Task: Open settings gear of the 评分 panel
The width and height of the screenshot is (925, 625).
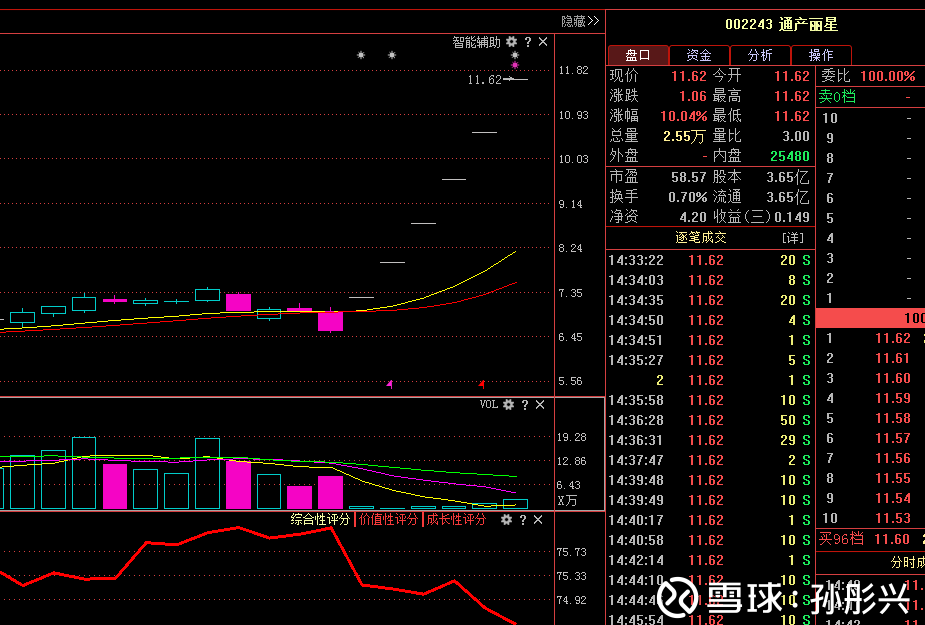Action: pos(508,520)
